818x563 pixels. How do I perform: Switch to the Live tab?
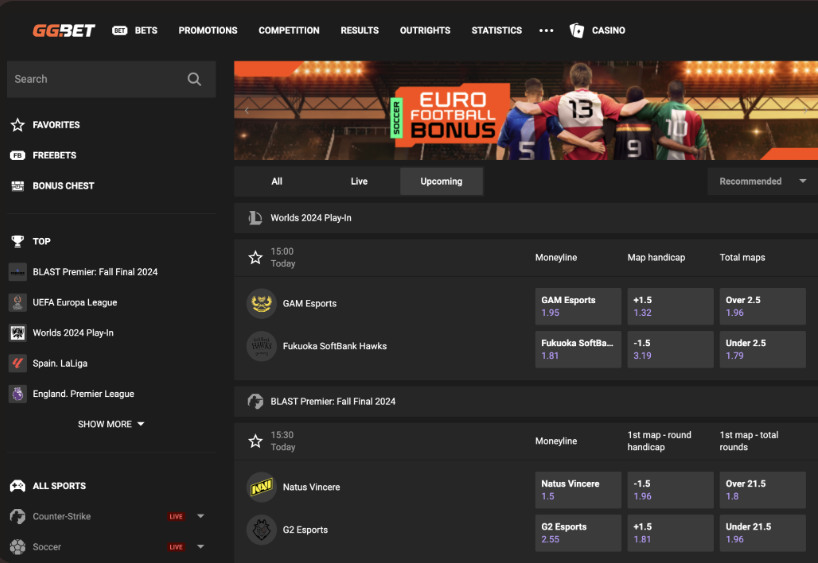[359, 182]
